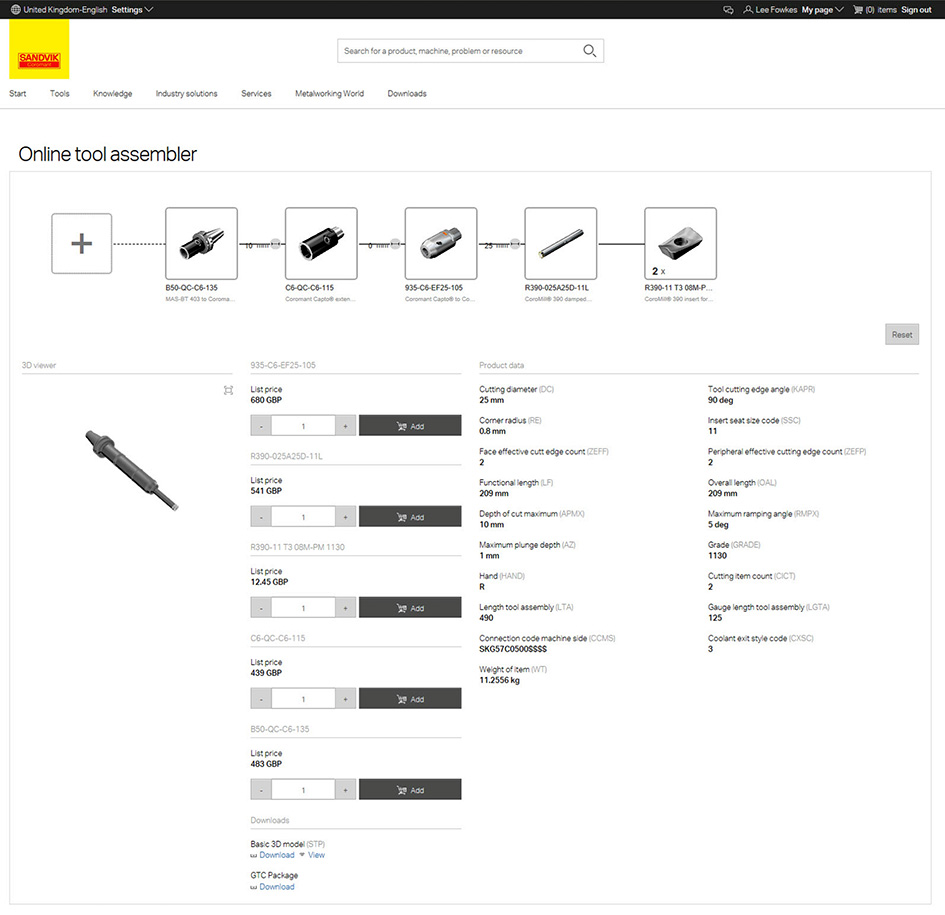
Task: Click the 11.2556 kg weight value
Action: coord(499,680)
